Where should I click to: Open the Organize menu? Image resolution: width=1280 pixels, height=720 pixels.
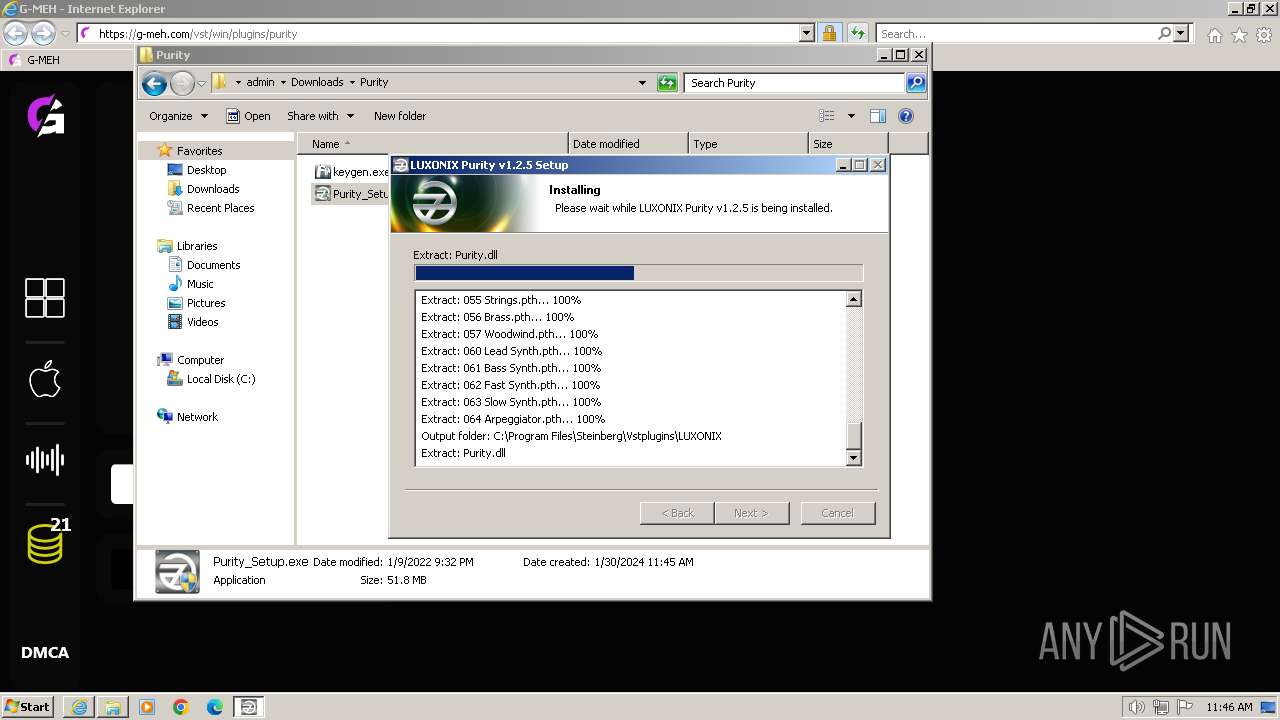pyautogui.click(x=178, y=116)
